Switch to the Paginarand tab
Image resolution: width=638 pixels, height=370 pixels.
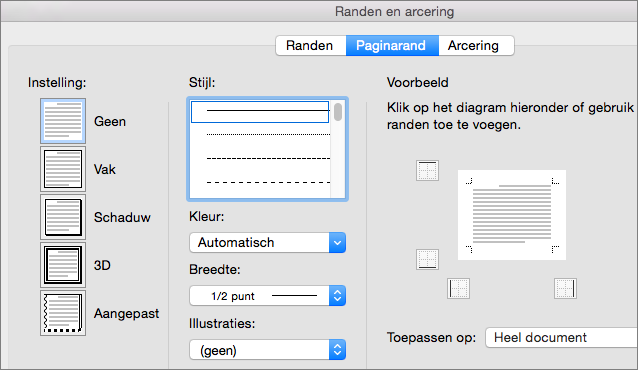click(x=392, y=45)
